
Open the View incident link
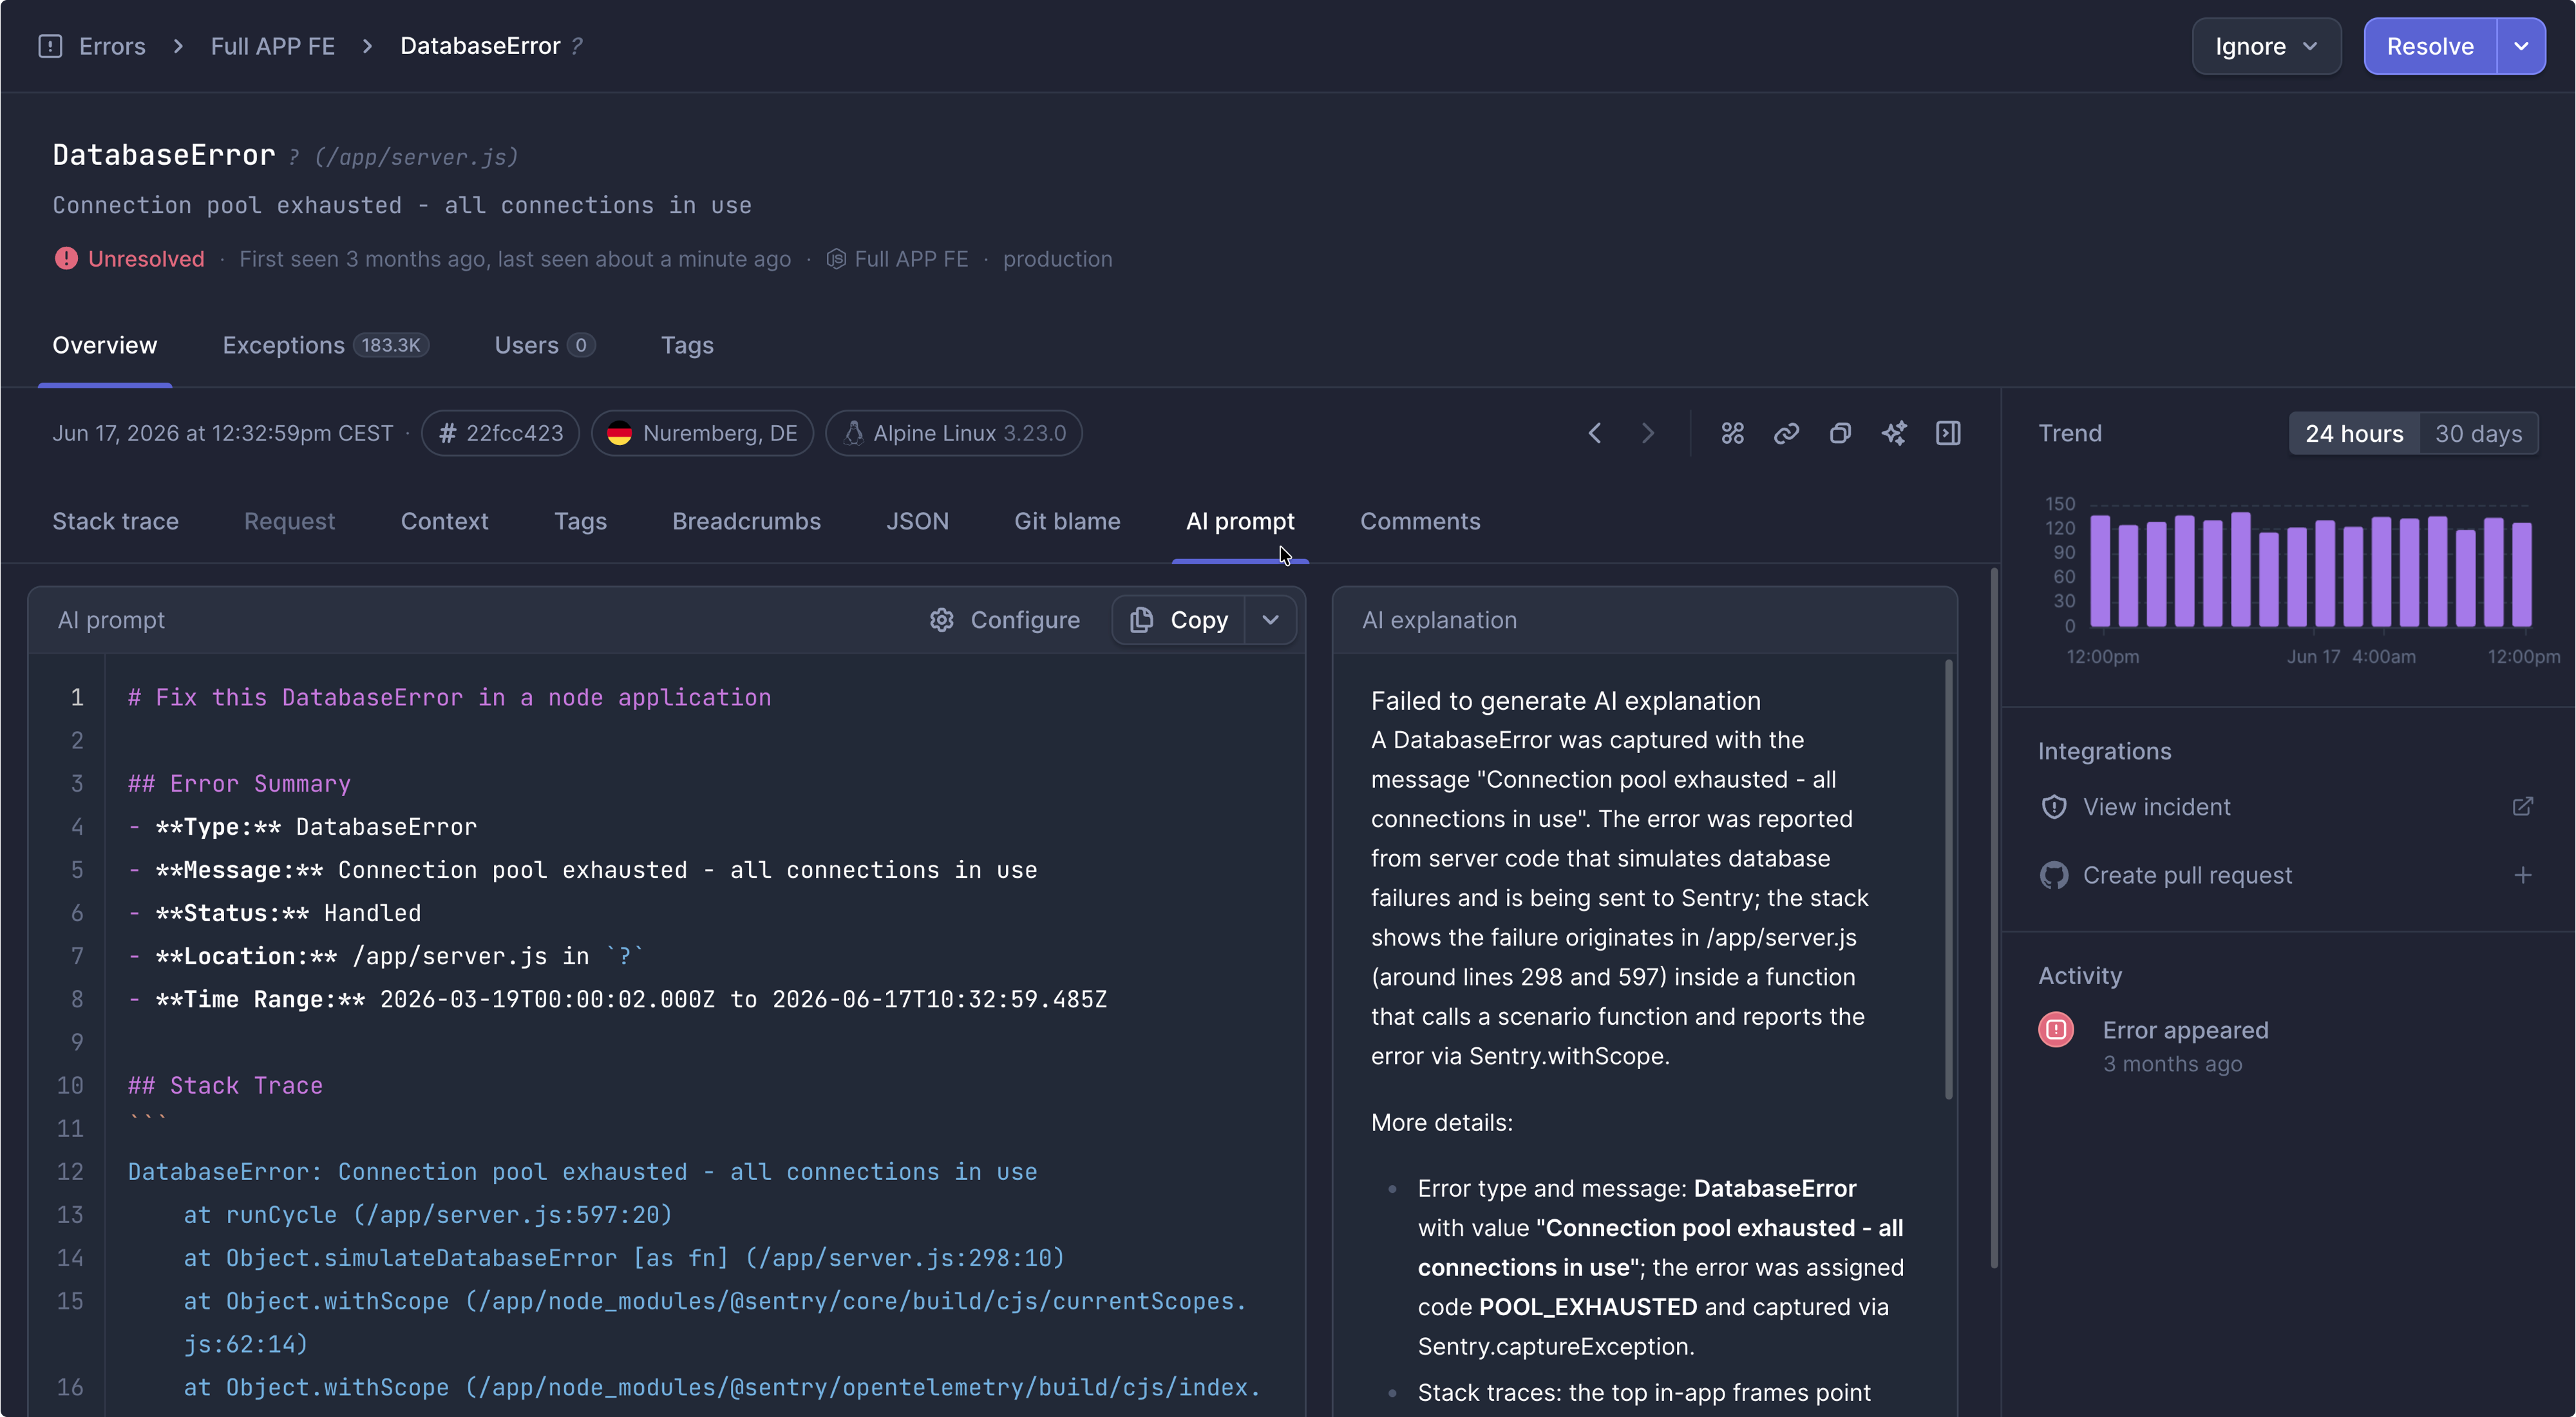click(2156, 806)
